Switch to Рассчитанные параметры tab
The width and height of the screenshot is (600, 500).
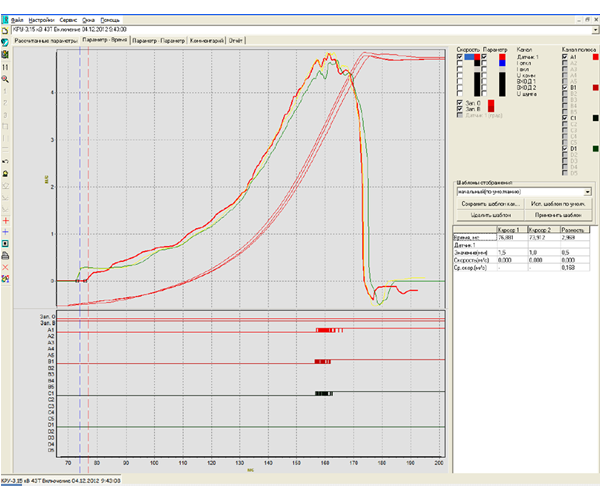(46, 41)
